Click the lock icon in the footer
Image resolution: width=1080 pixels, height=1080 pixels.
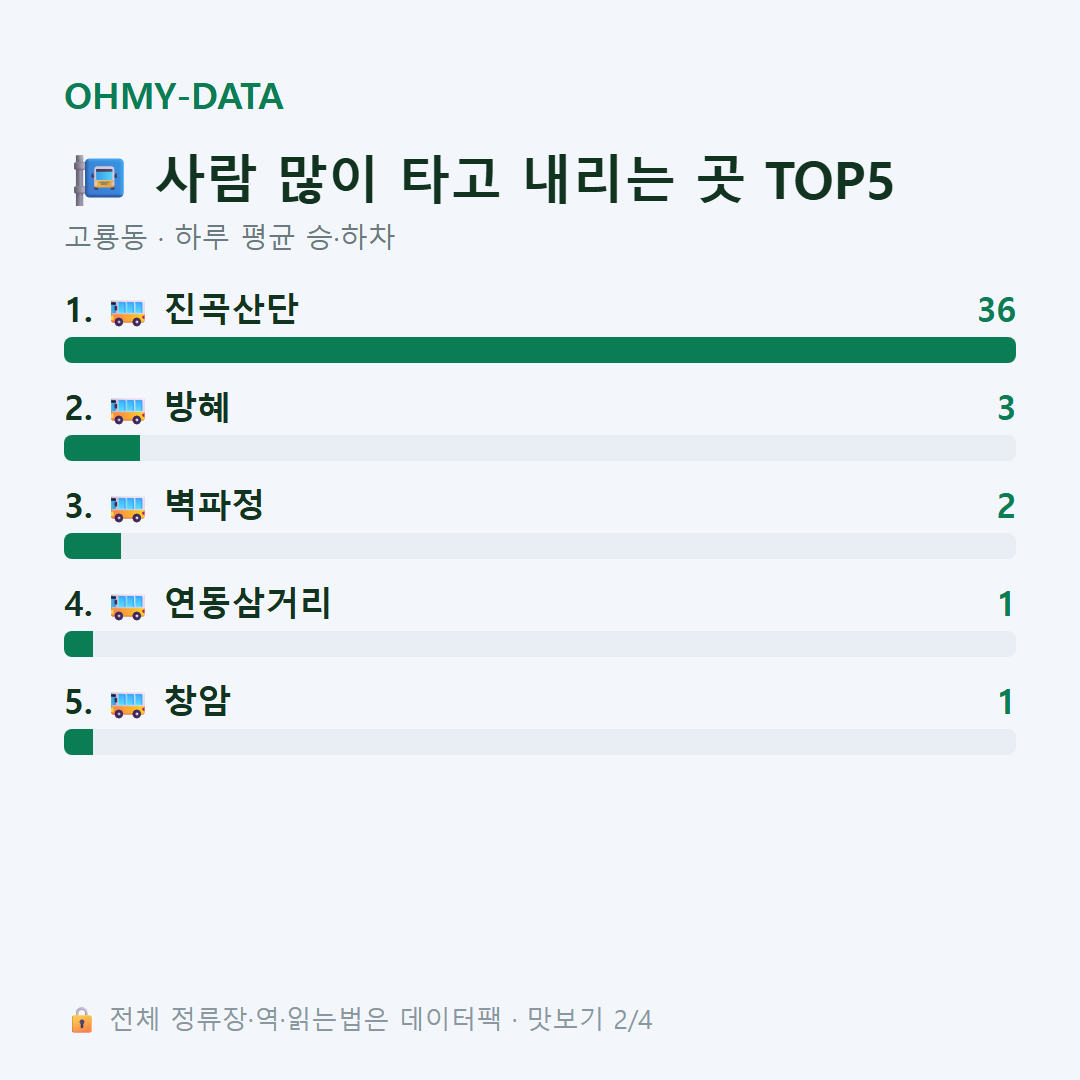tap(81, 1020)
